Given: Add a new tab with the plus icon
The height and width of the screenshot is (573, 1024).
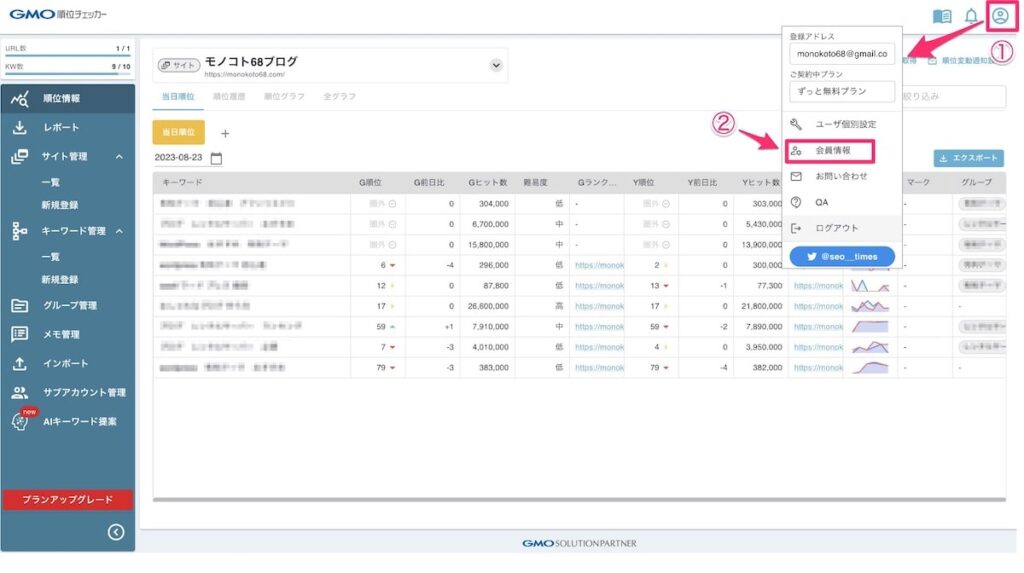Looking at the screenshot, I should pos(225,134).
